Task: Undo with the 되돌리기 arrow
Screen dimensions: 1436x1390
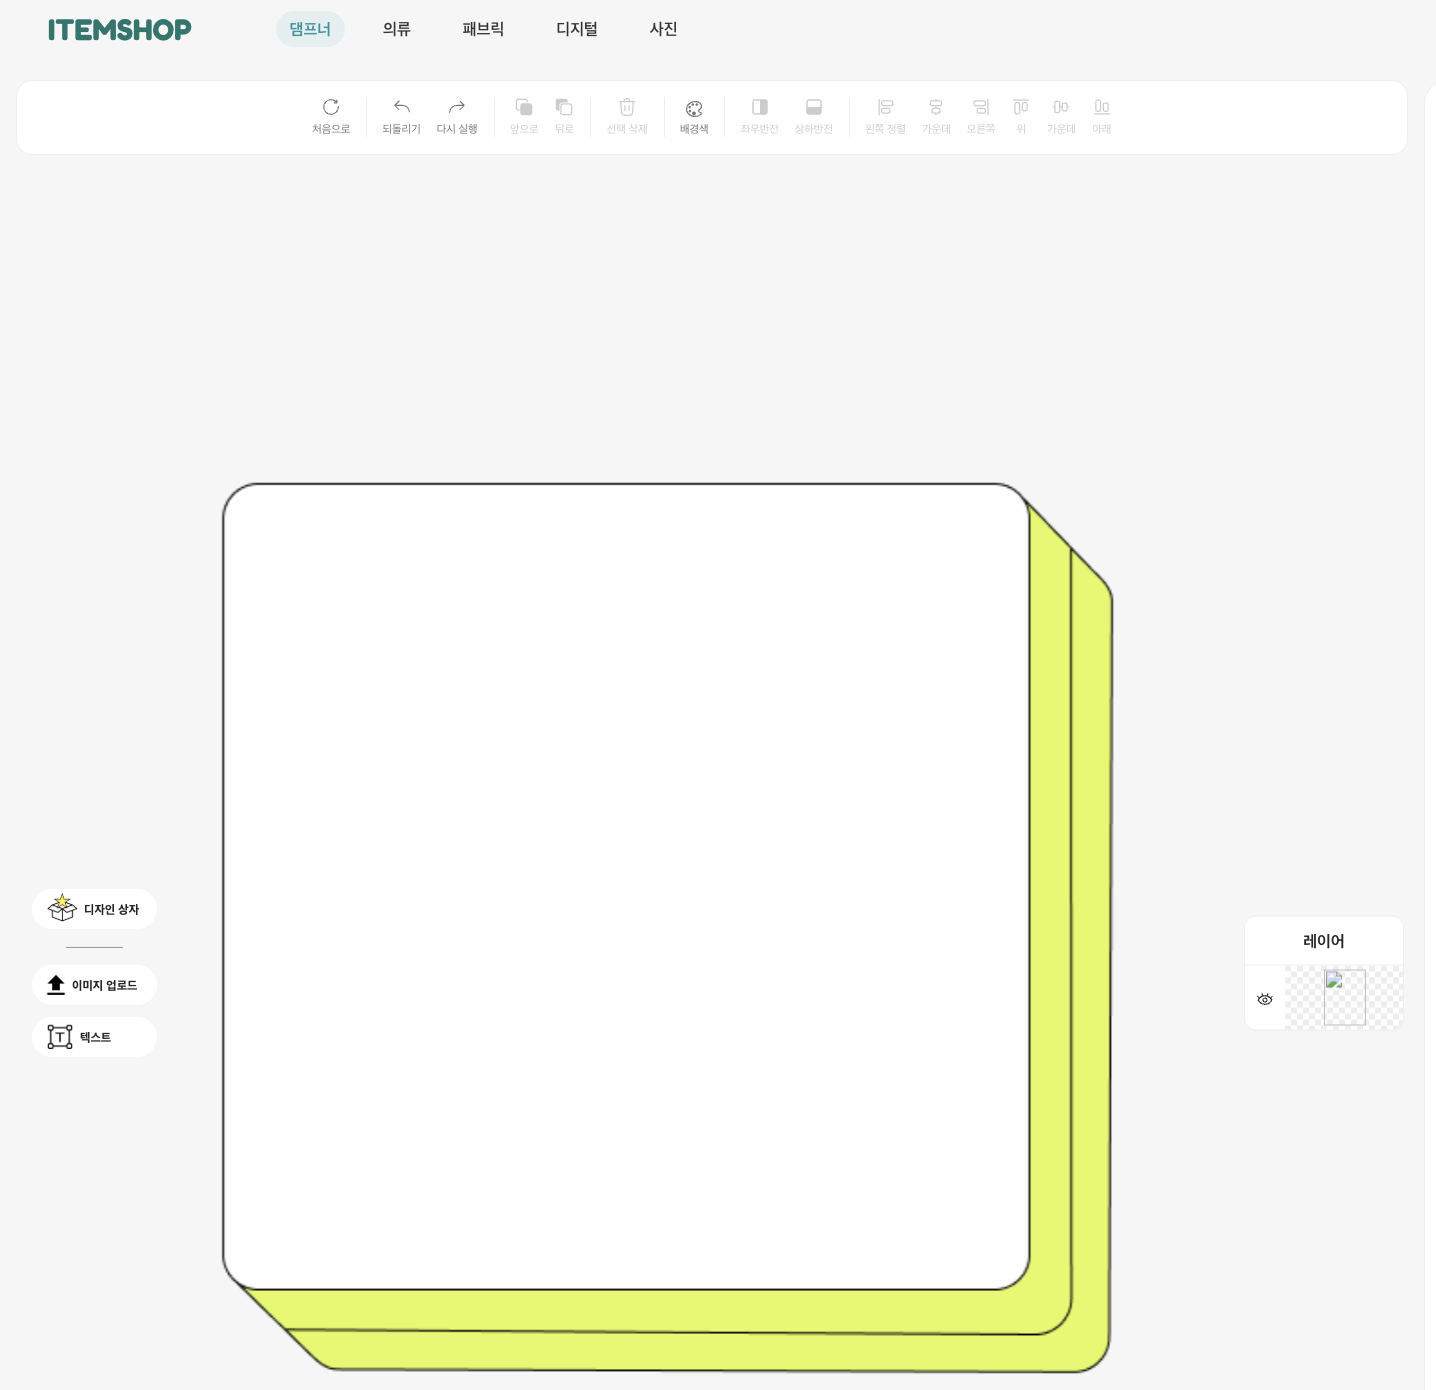Action: tap(401, 108)
